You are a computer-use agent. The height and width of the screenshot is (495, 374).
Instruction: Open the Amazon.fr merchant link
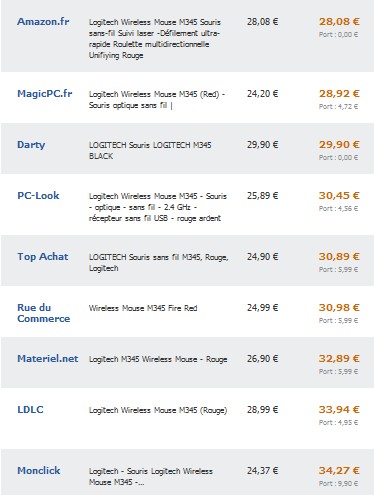(x=43, y=22)
